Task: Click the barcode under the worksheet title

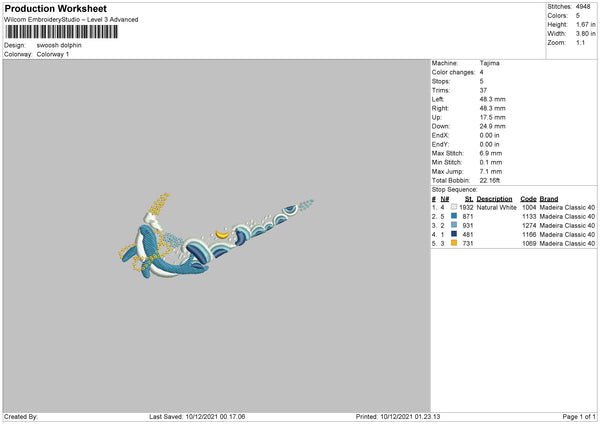Action: pos(62,32)
